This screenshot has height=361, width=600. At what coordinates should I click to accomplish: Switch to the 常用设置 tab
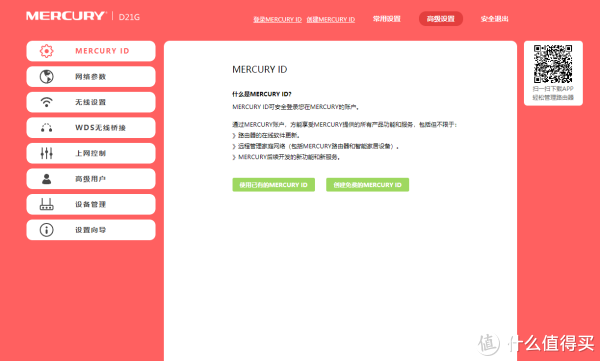click(387, 19)
